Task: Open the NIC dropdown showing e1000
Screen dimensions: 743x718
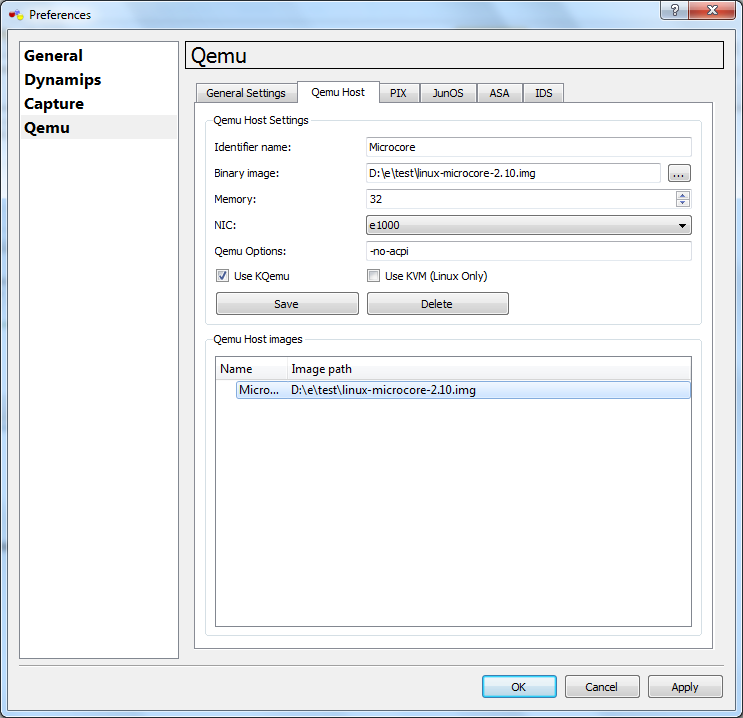Action: [x=528, y=225]
